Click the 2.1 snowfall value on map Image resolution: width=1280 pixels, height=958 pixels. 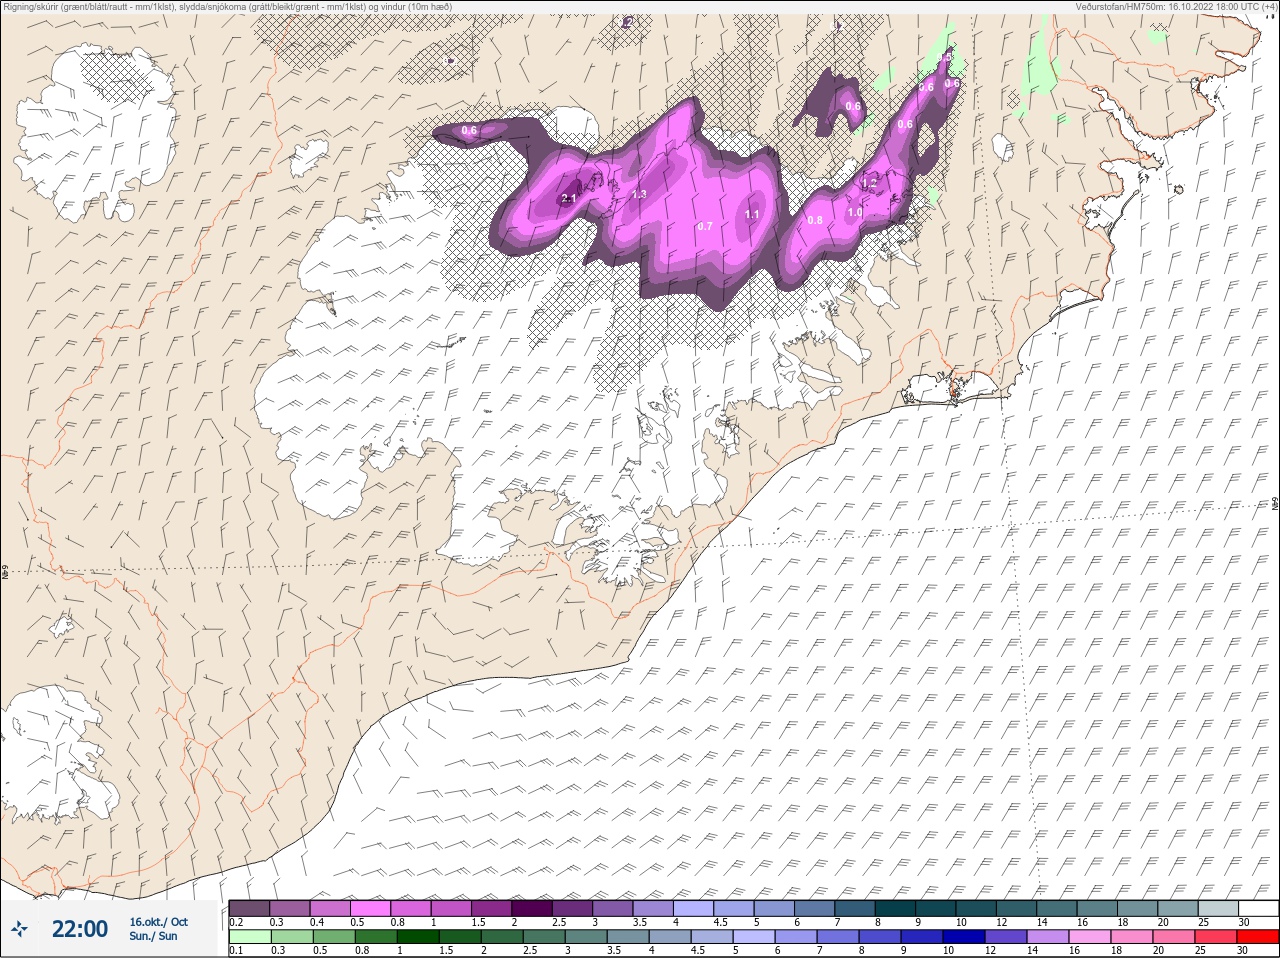569,199
